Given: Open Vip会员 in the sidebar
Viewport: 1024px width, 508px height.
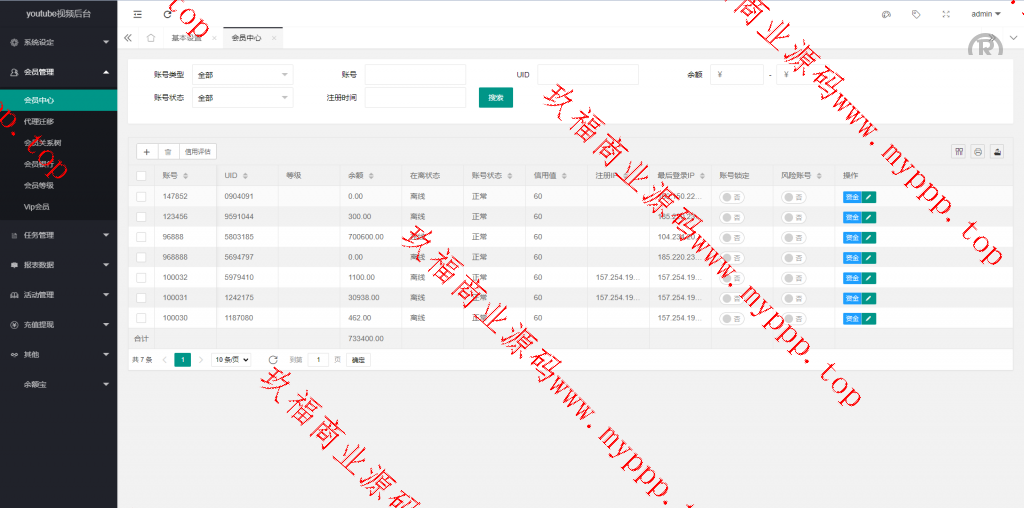Looking at the screenshot, I should [36, 206].
